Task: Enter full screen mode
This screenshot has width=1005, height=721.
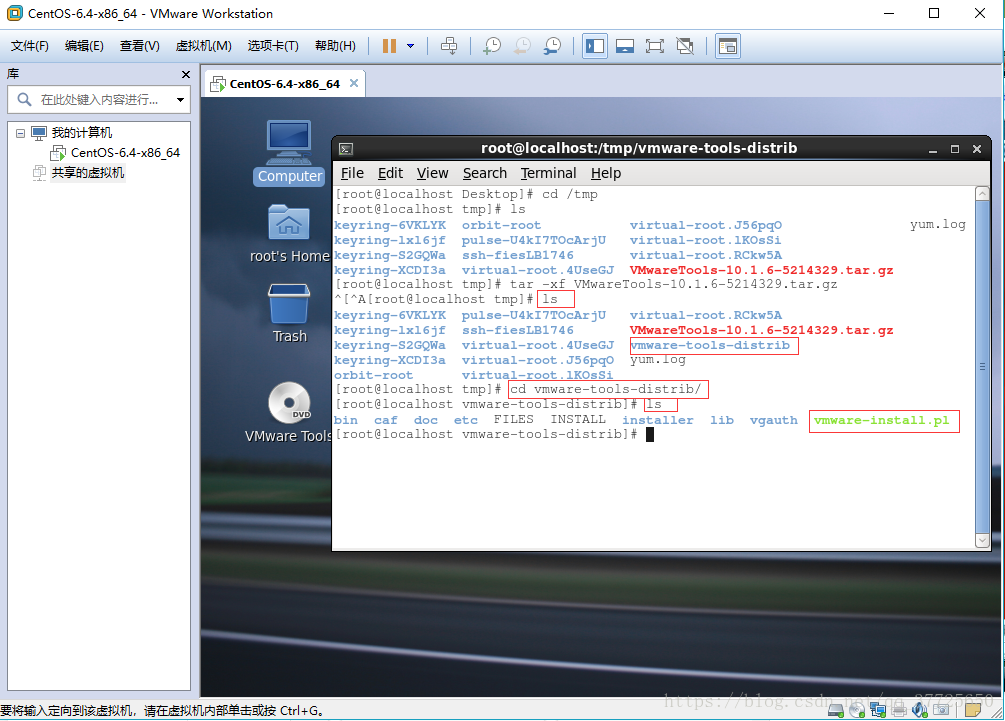Action: [654, 46]
